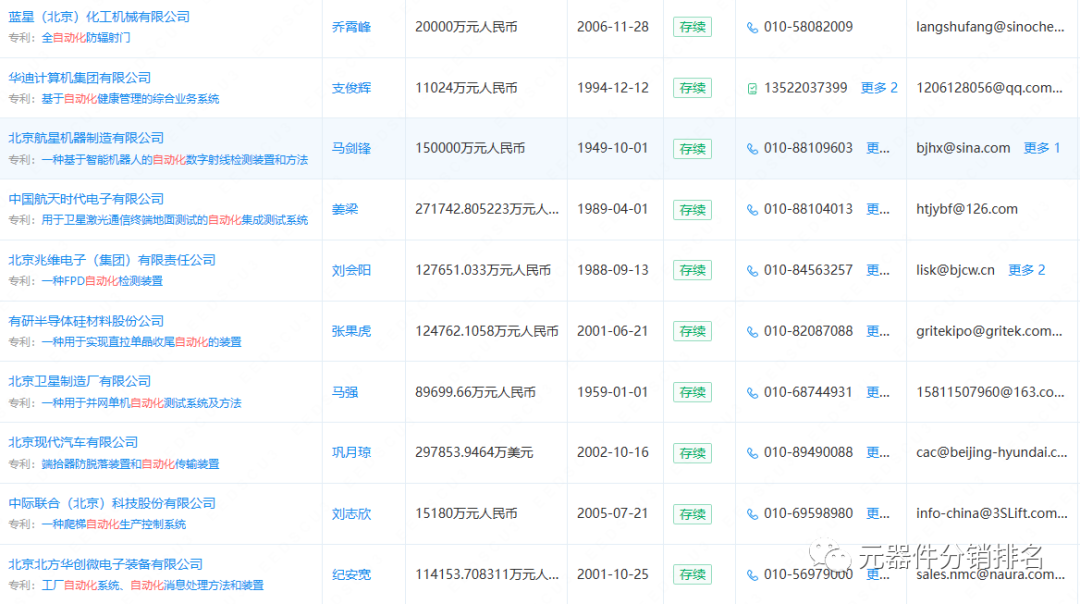Screen dimensions: 1080x604
Task: Open patent 基于自动化健康管理的综合业务系统
Action: (x=130, y=98)
